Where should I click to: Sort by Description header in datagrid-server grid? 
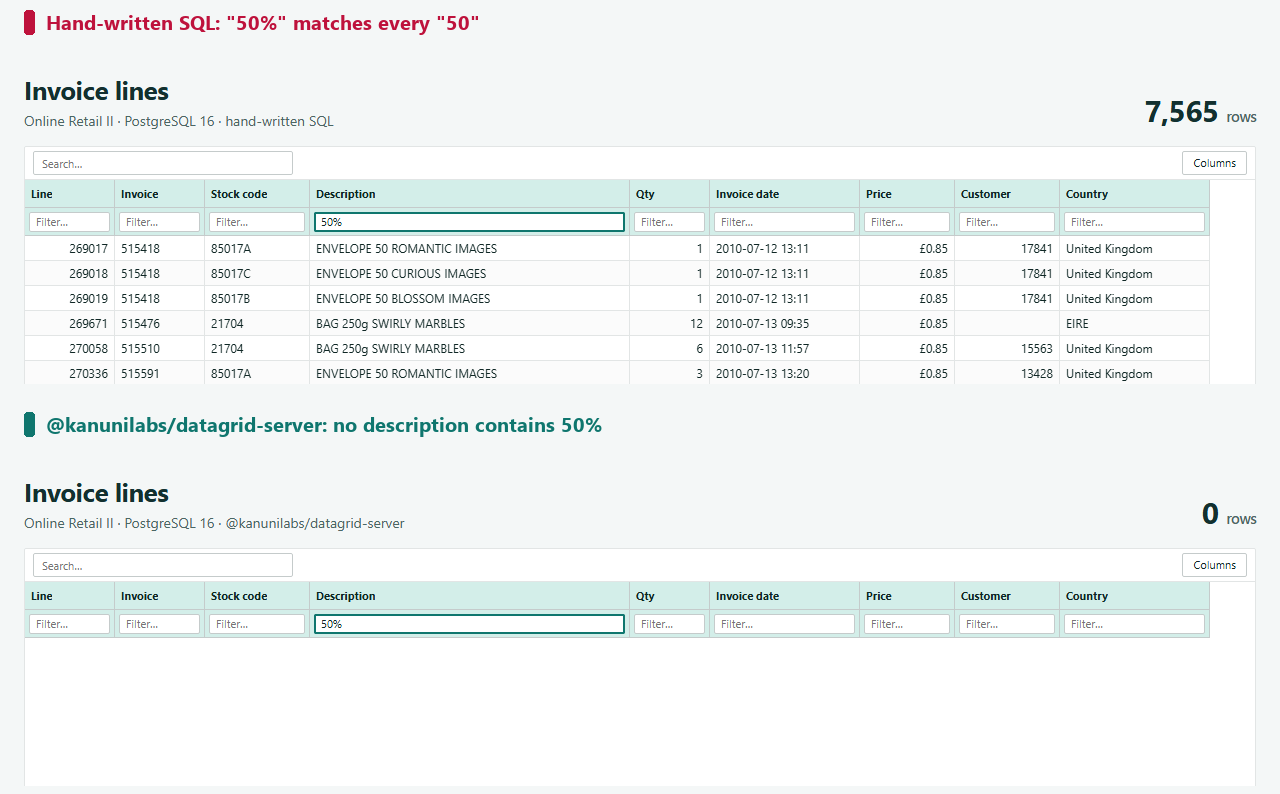coord(470,596)
